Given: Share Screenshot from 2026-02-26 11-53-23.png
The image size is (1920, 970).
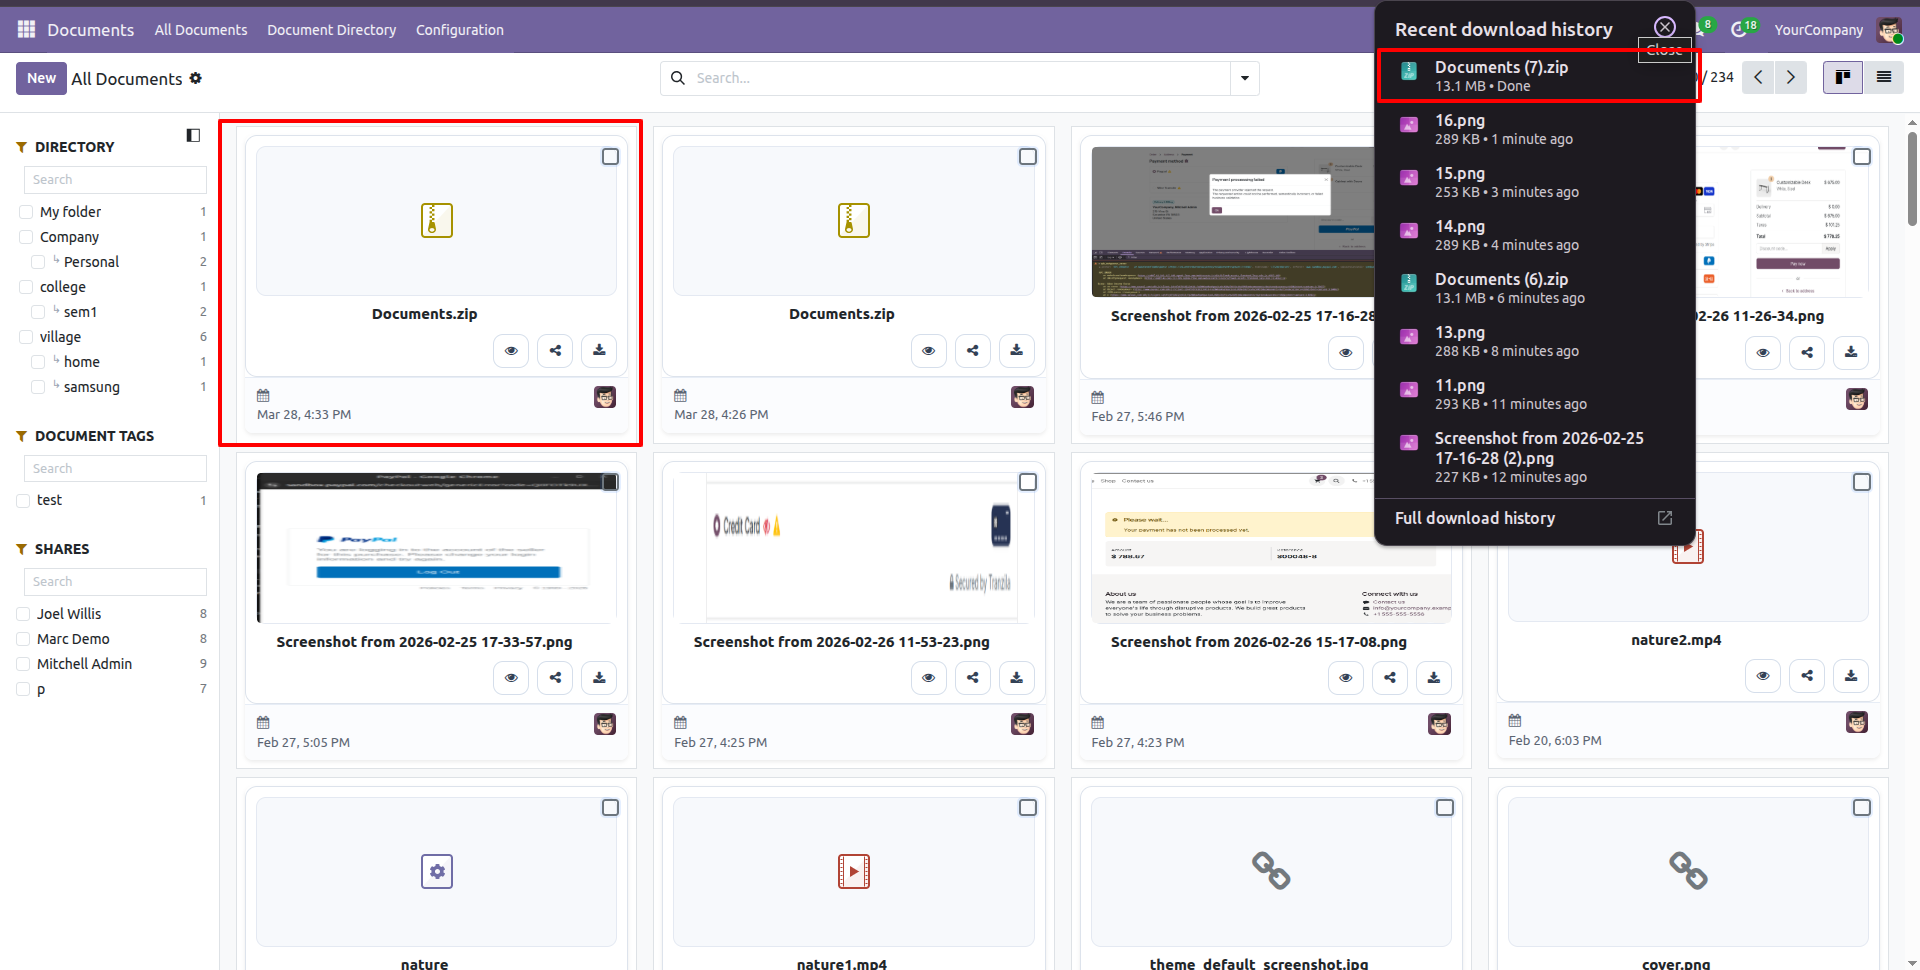Looking at the screenshot, I should 973,678.
